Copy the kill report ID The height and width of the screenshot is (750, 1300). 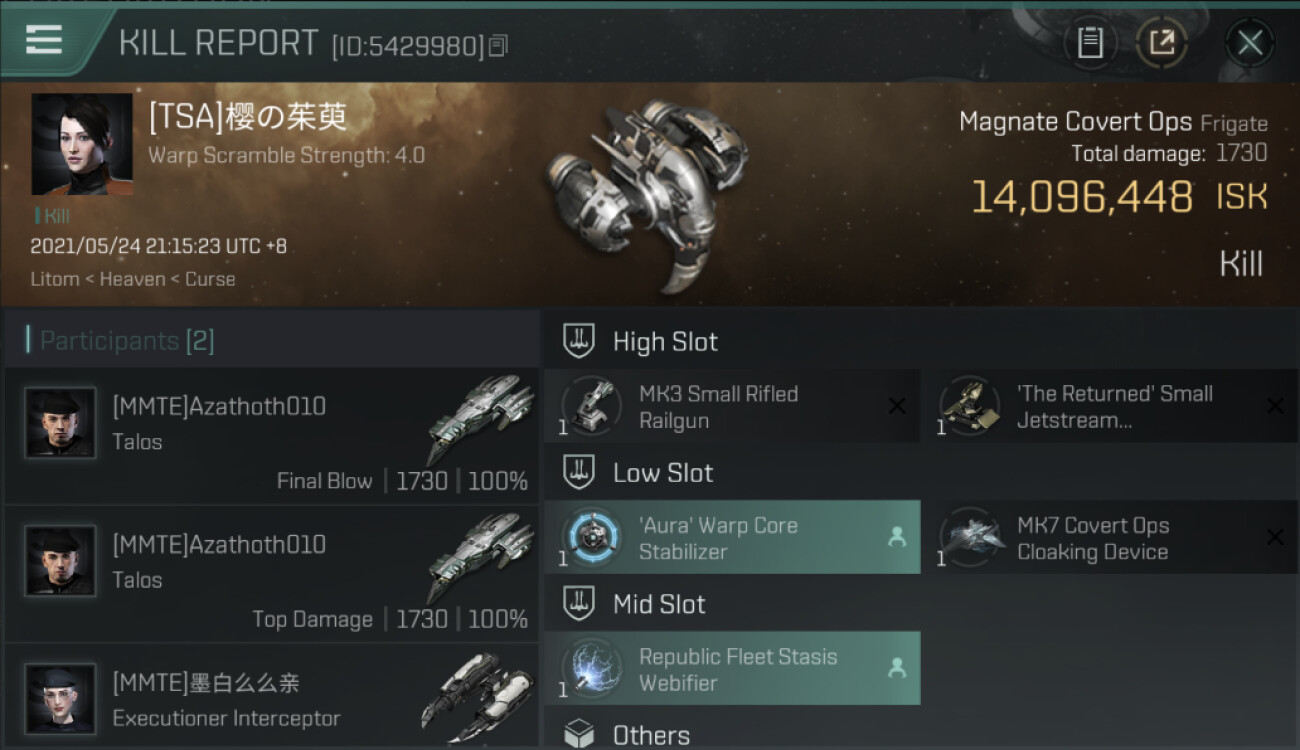(498, 45)
